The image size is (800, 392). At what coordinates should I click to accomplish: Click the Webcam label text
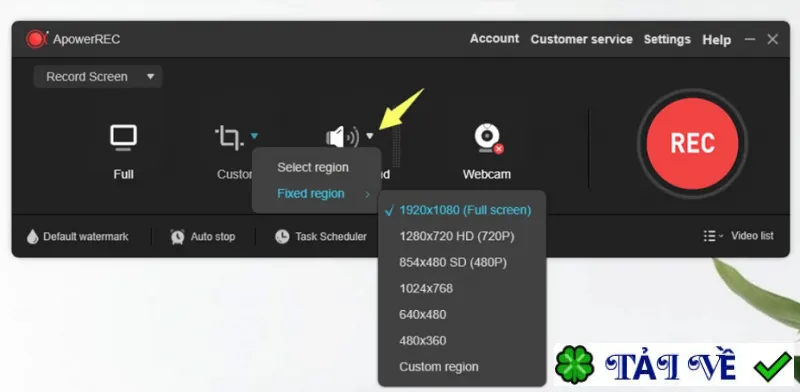pos(487,174)
